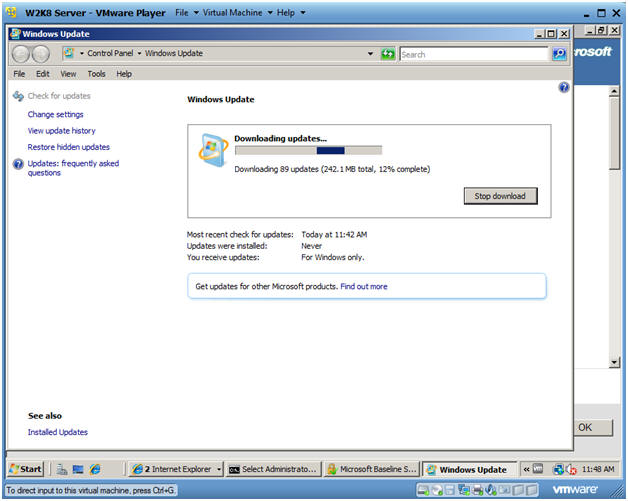Click the green refresh icon next to address bar
The height and width of the screenshot is (501, 628).
pos(387,54)
